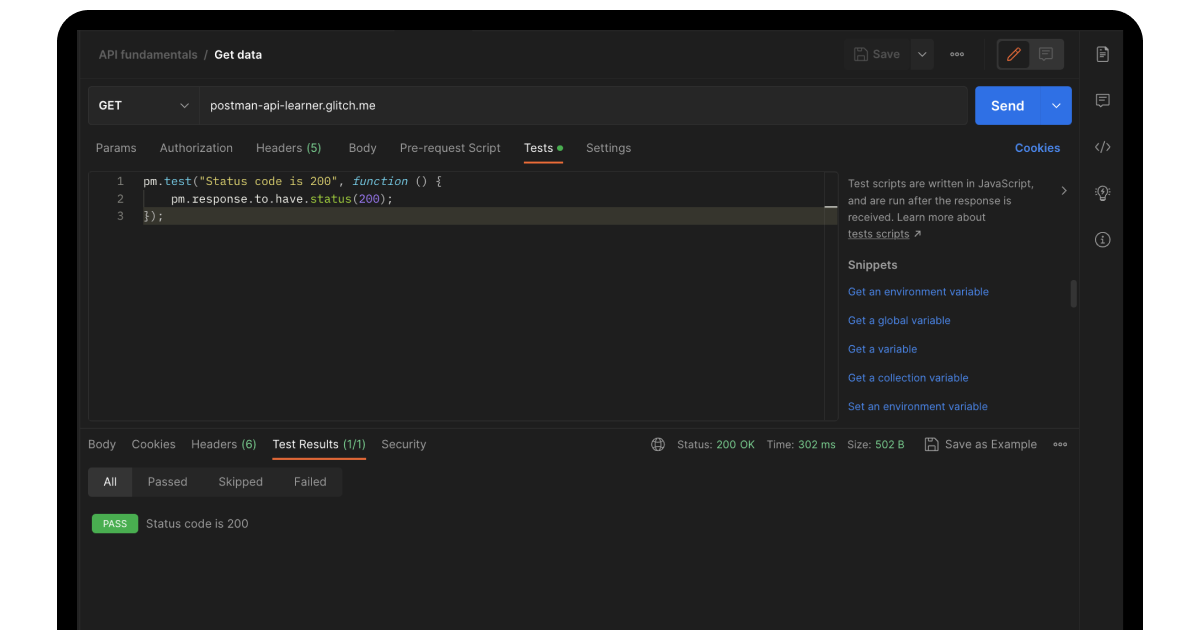Click 'Status code is 200' test result
Screen dimensions: 1200x630
(x=197, y=524)
